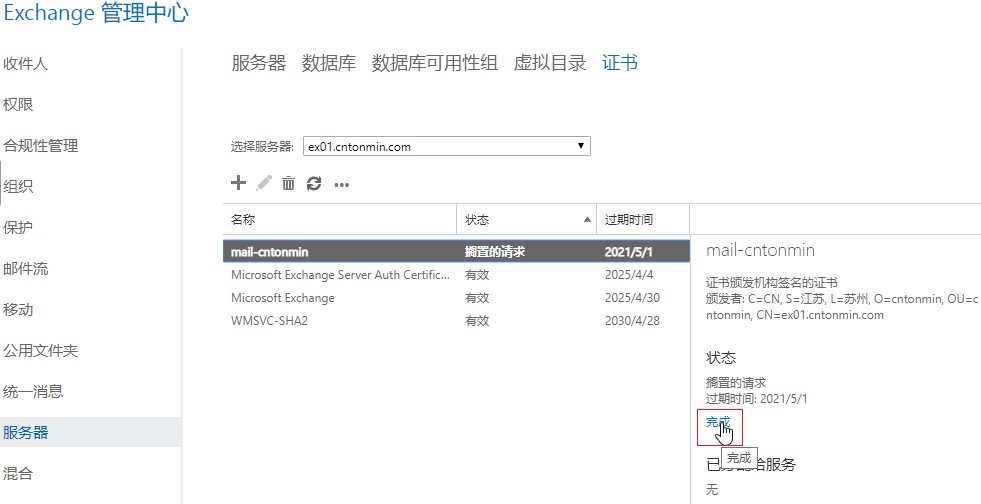Open 邮件流 in the left navigation
981x504 pixels.
pyautogui.click(x=26, y=269)
